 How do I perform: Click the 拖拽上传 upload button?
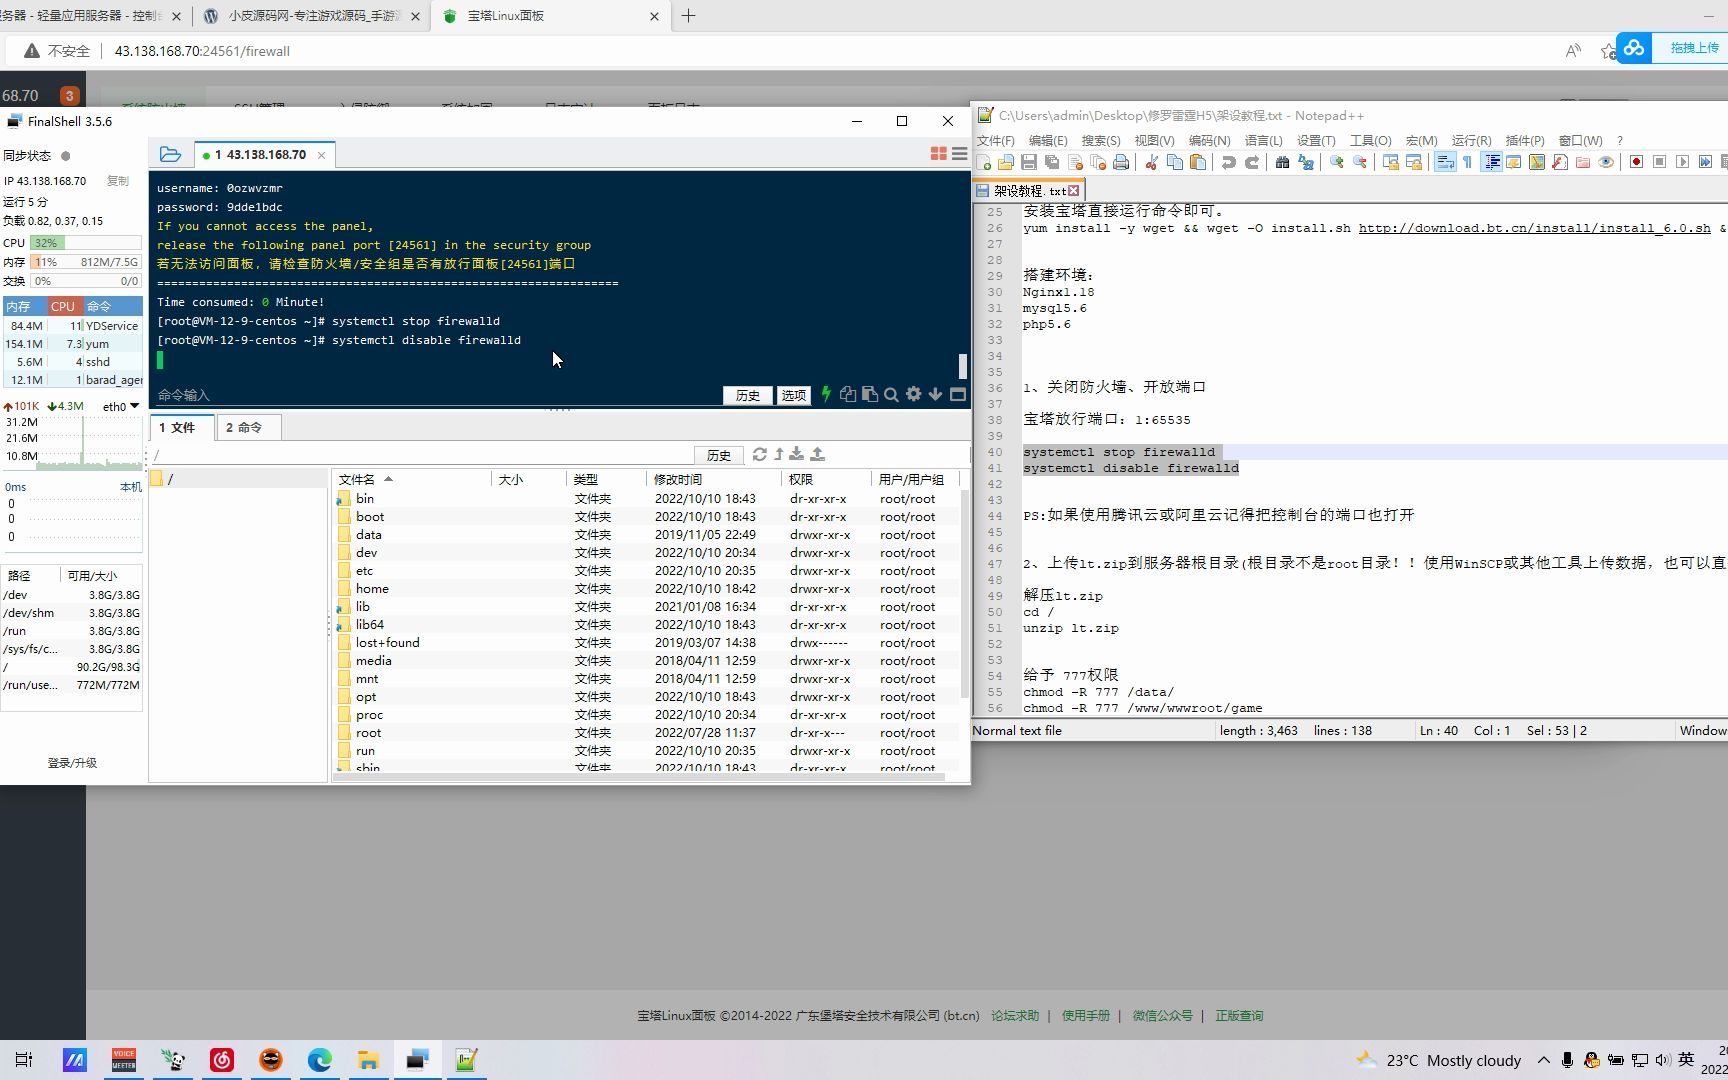tap(1673, 48)
